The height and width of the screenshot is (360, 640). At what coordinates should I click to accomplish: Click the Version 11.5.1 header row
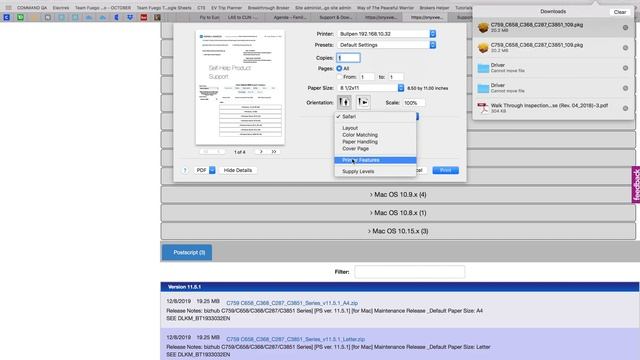[400, 287]
